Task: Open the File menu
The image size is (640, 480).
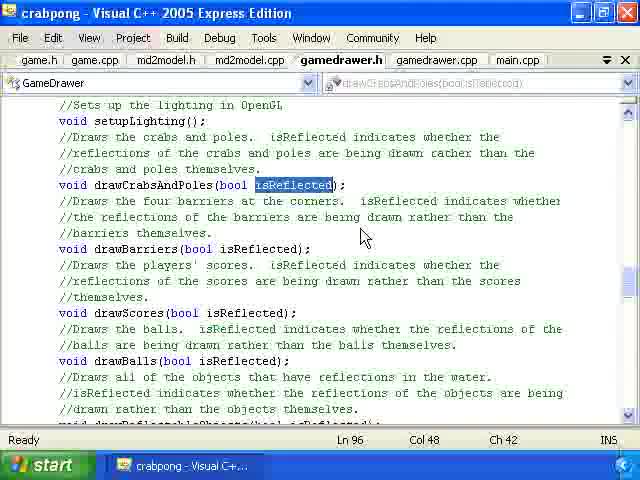Action: 20,38
